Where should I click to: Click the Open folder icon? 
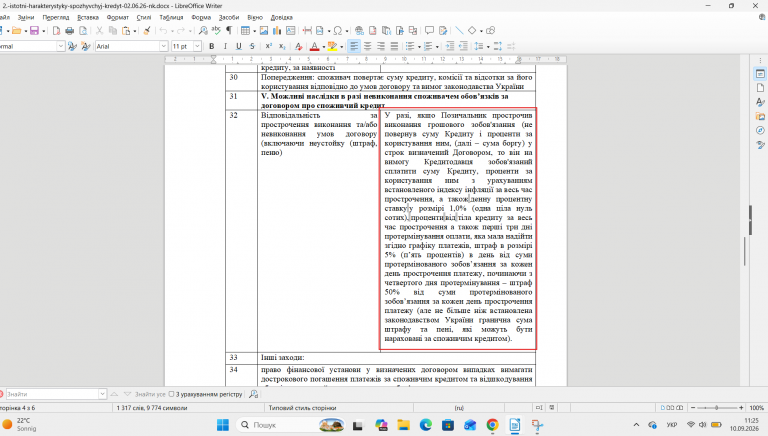(x=17, y=31)
